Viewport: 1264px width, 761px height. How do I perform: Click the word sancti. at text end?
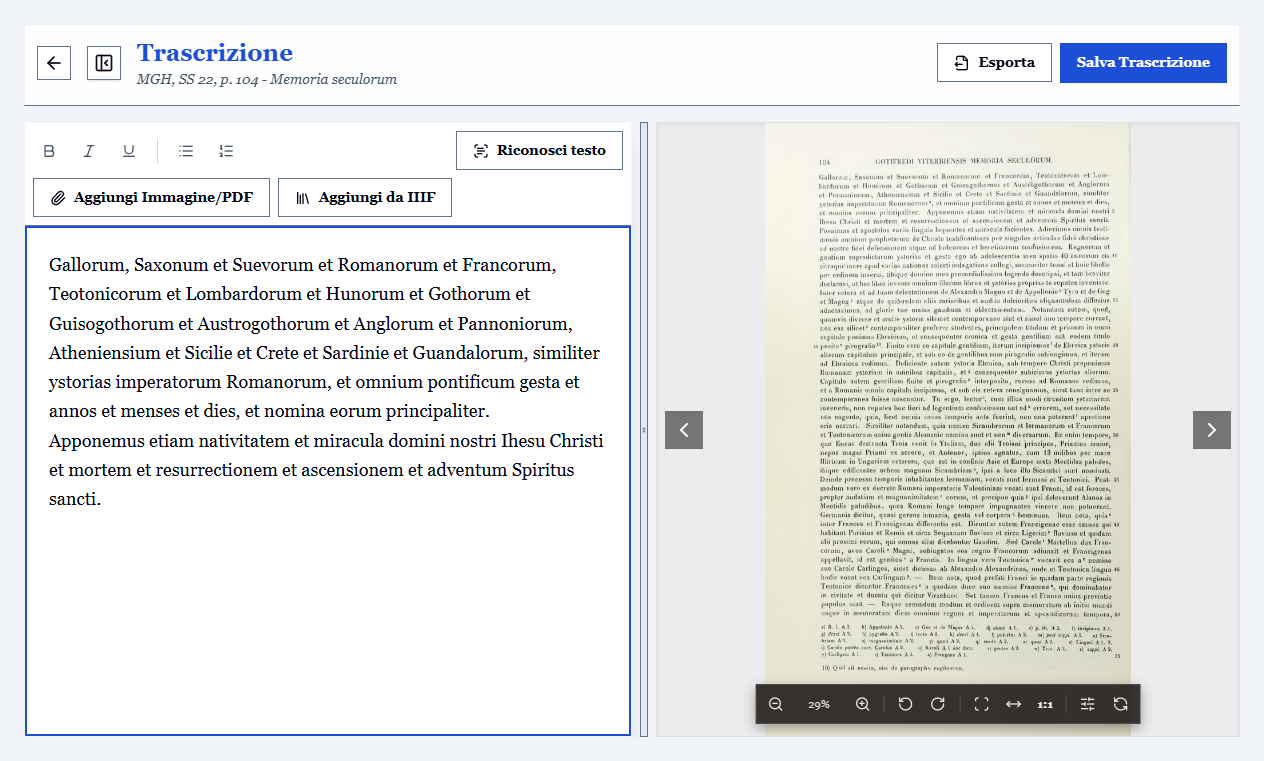pyautogui.click(x=75, y=499)
